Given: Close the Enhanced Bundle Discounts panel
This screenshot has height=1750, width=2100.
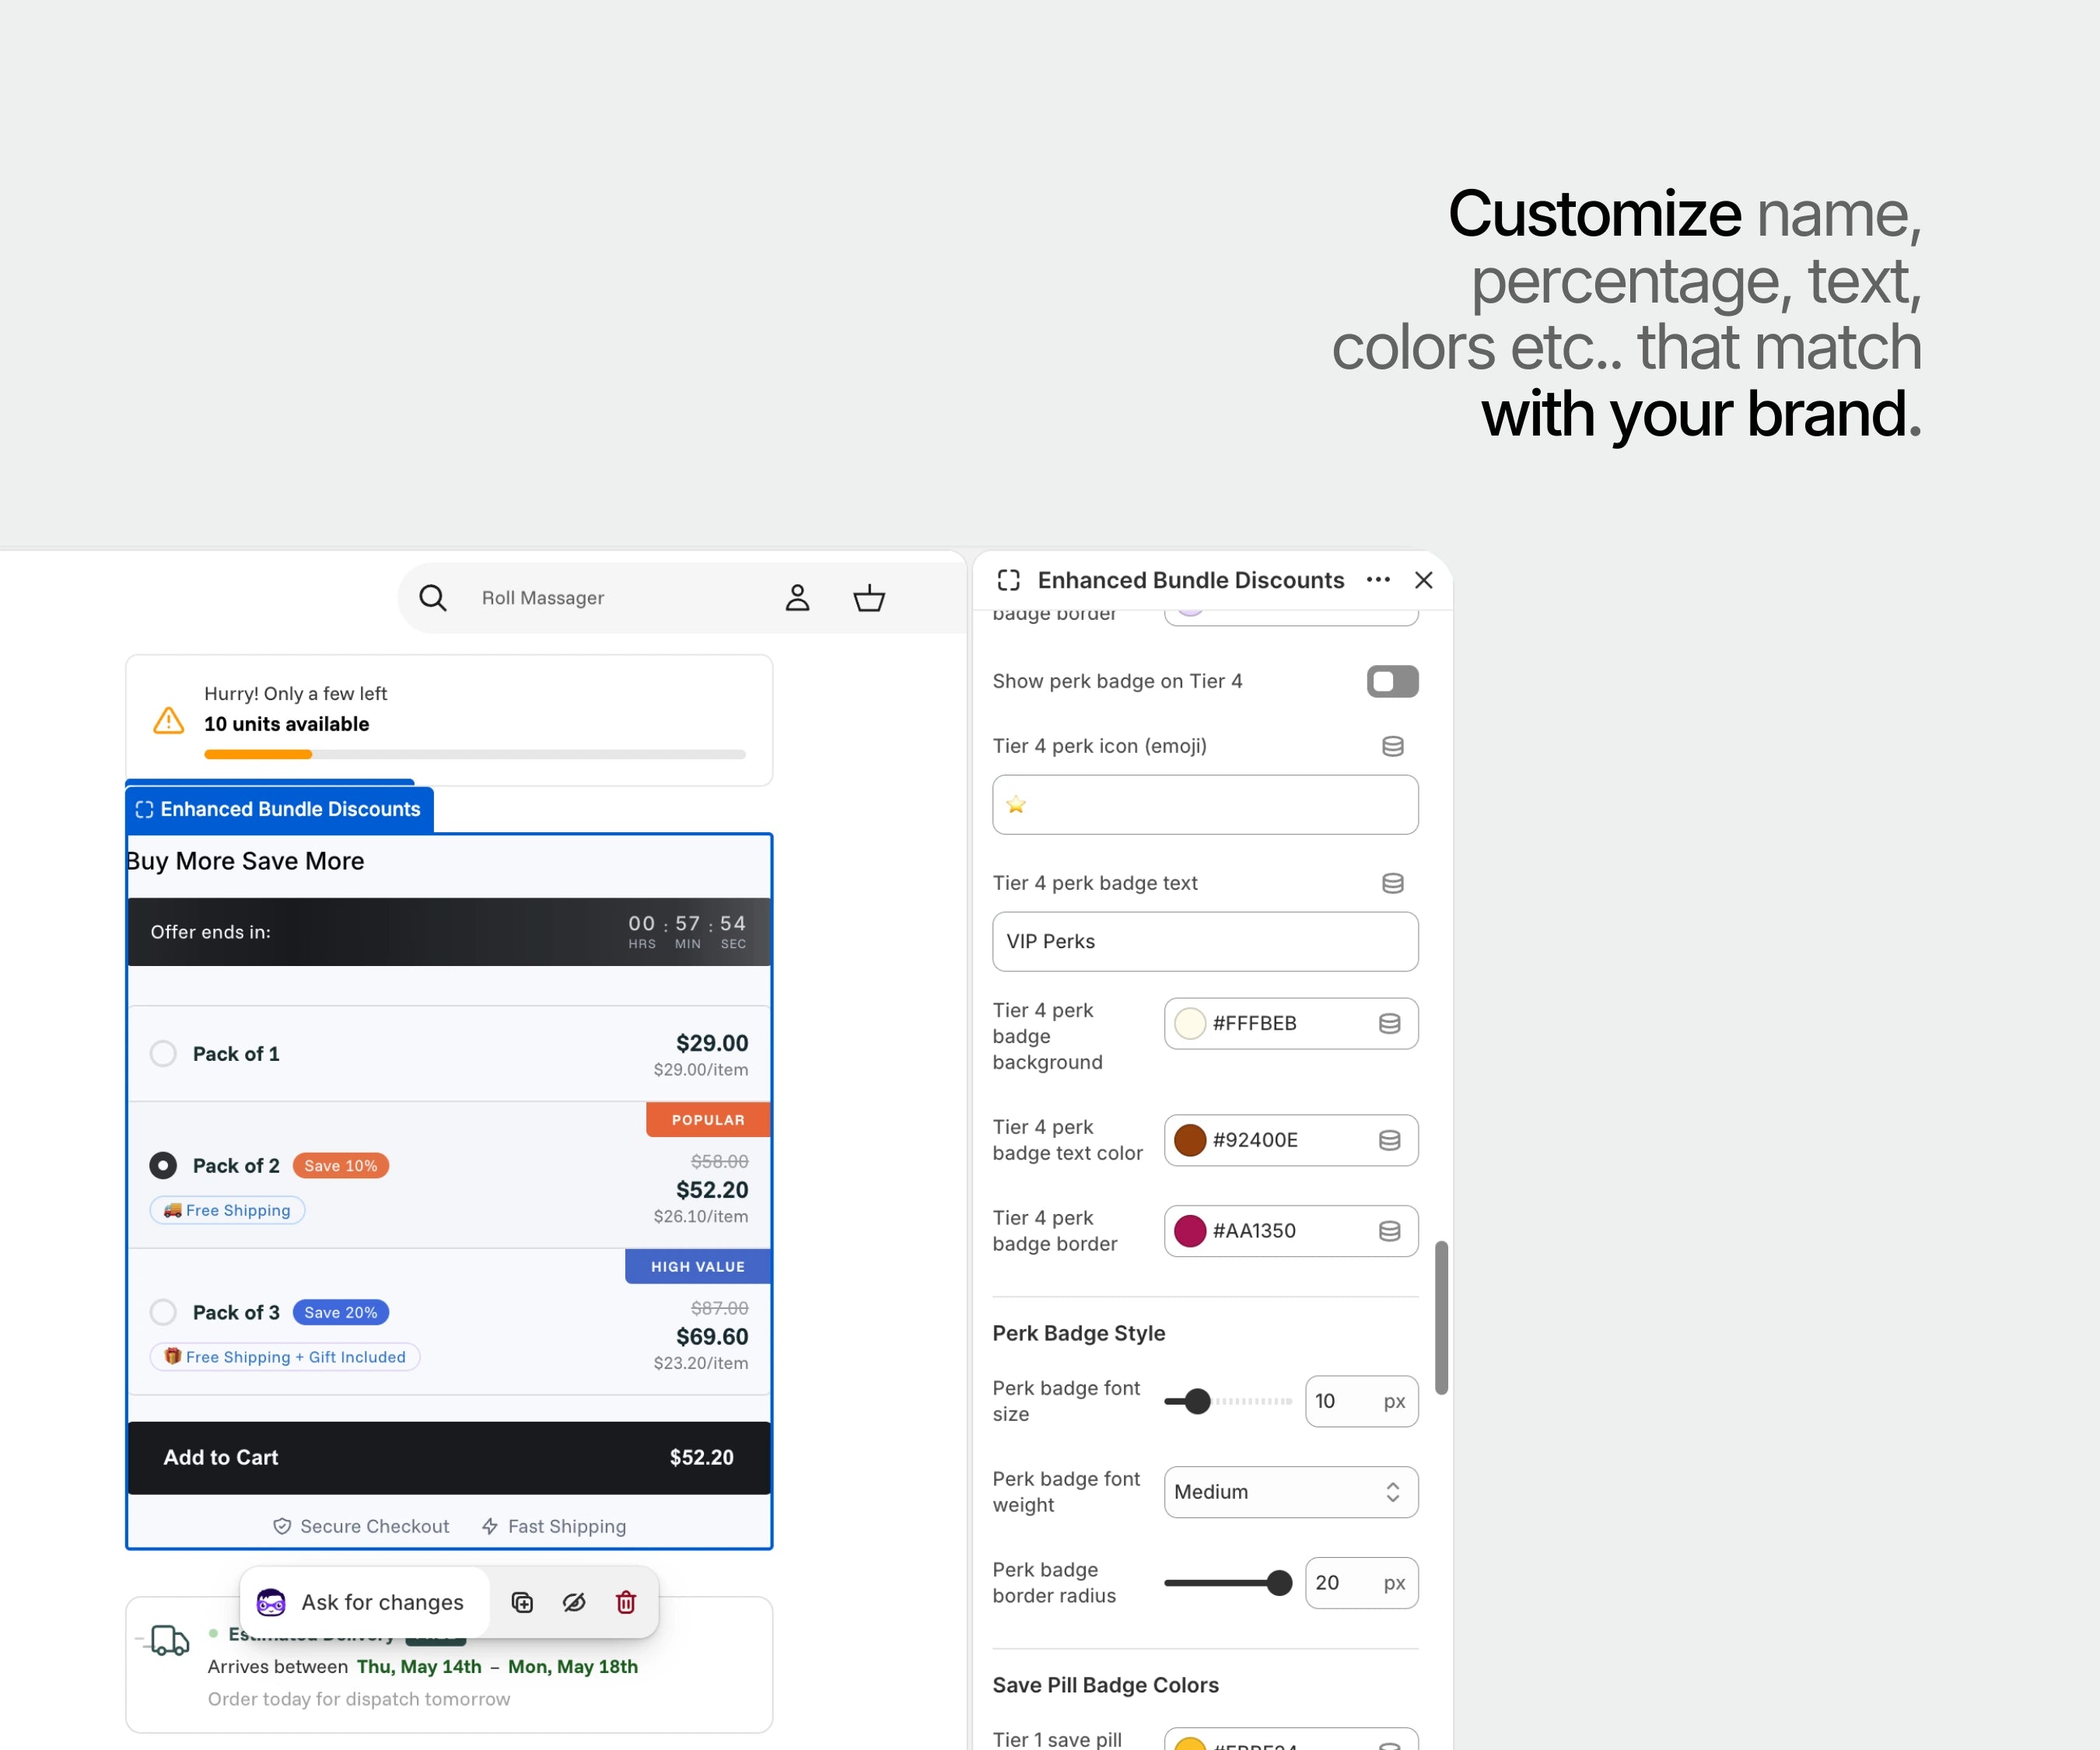Looking at the screenshot, I should tap(1424, 580).
